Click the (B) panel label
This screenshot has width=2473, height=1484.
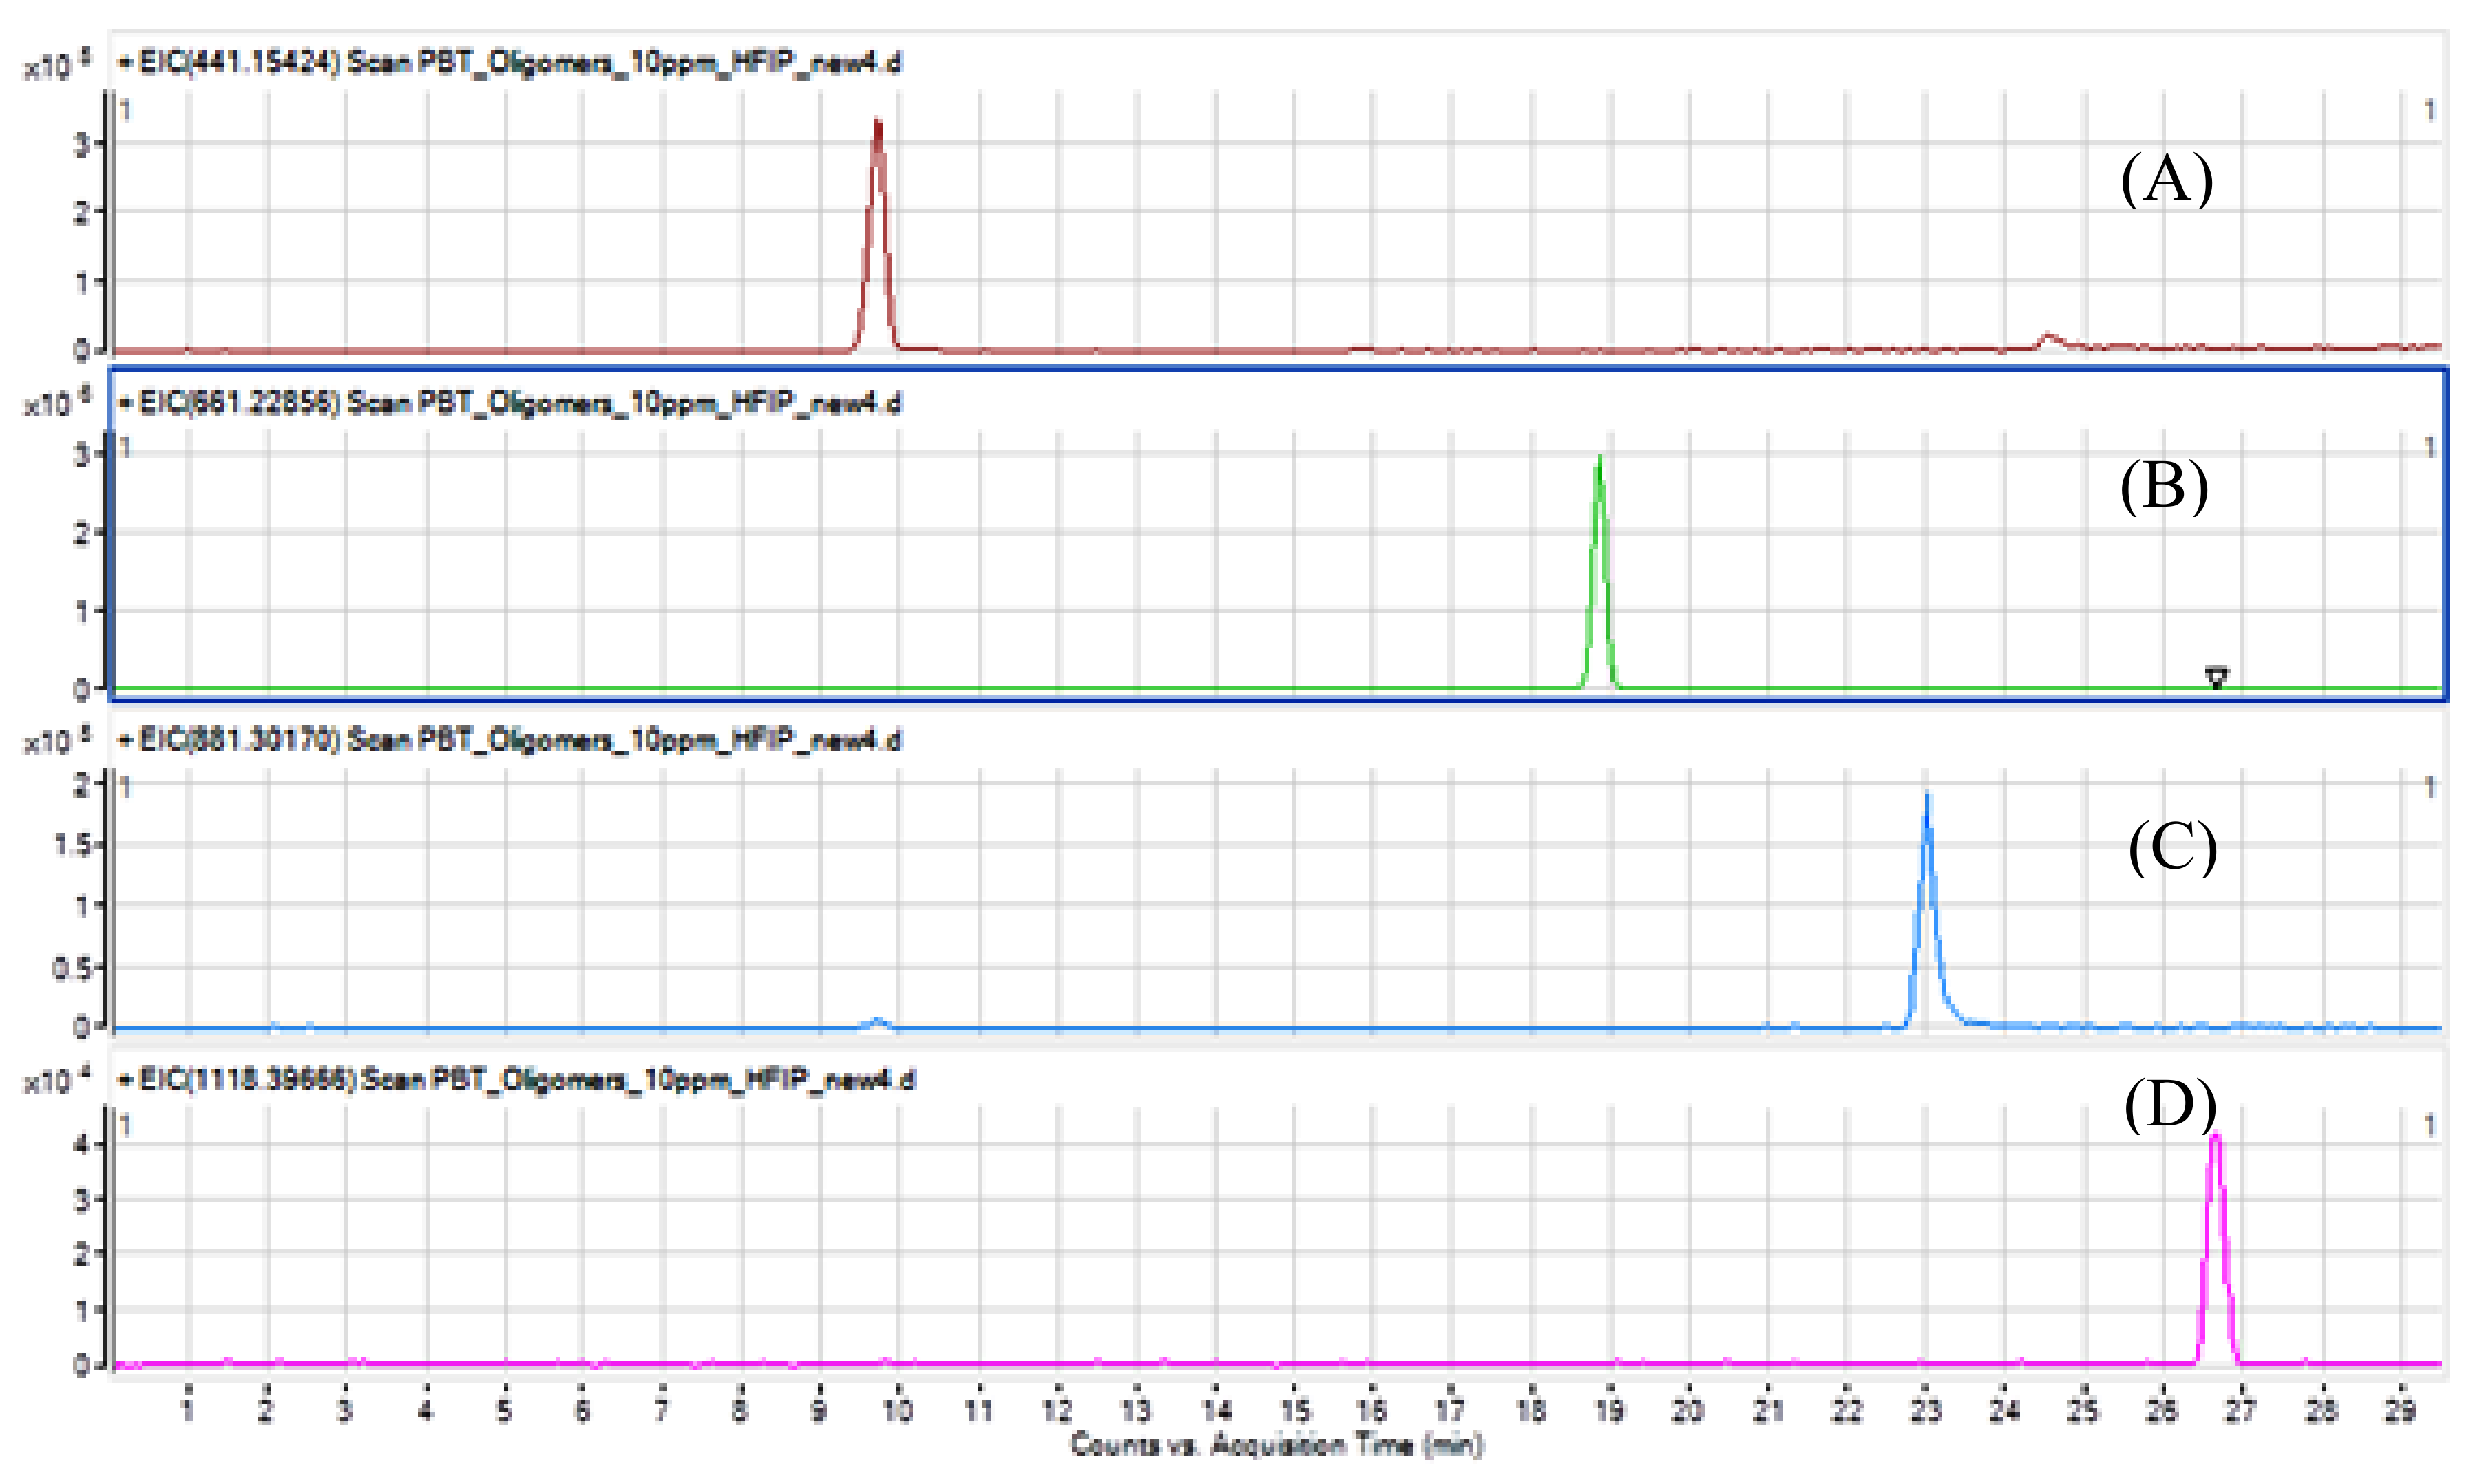tap(2164, 487)
